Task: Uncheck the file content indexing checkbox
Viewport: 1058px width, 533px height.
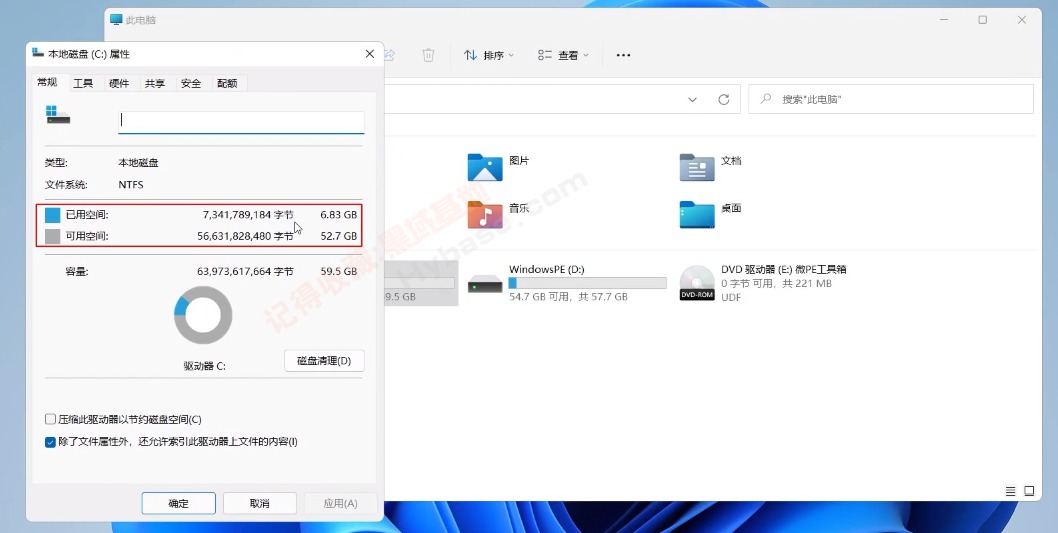Action: [x=50, y=442]
